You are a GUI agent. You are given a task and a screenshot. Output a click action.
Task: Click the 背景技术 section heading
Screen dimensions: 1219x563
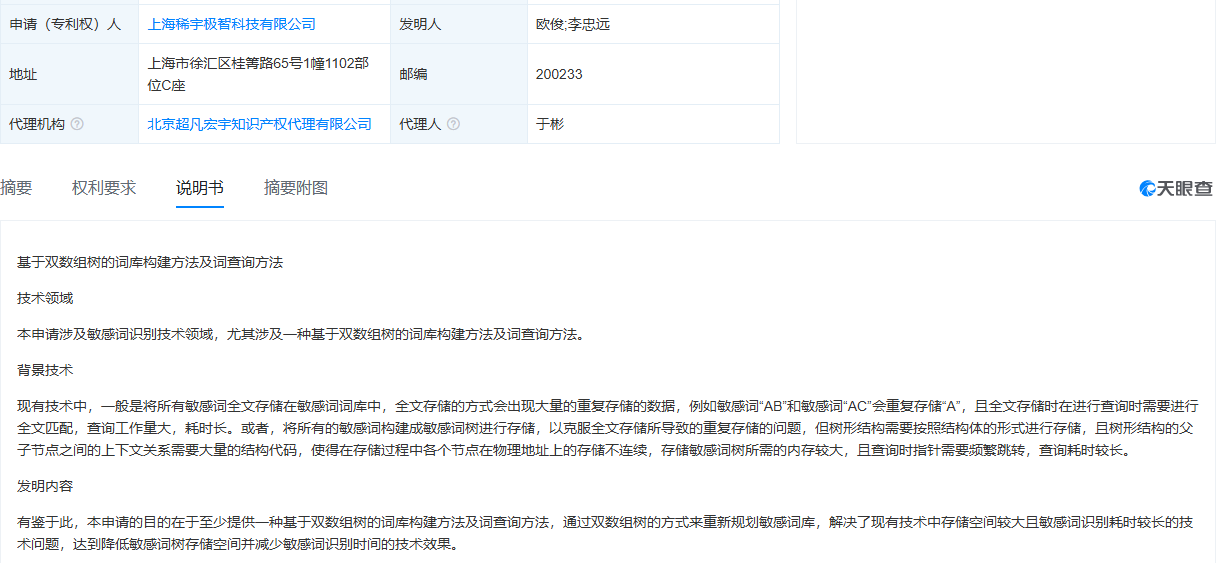click(45, 370)
